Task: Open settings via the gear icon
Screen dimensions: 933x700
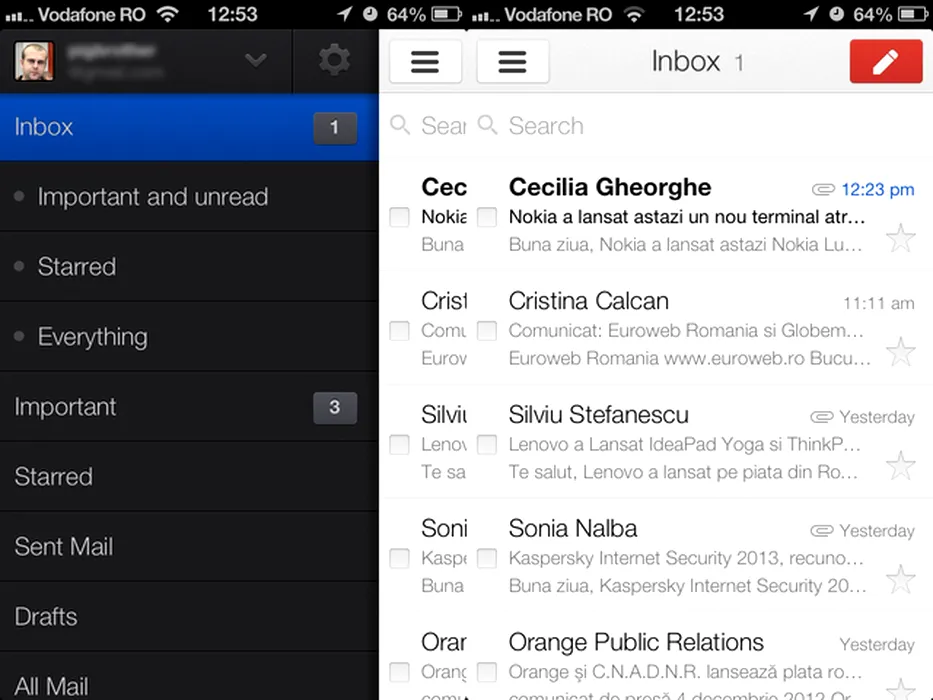Action: pos(334,61)
